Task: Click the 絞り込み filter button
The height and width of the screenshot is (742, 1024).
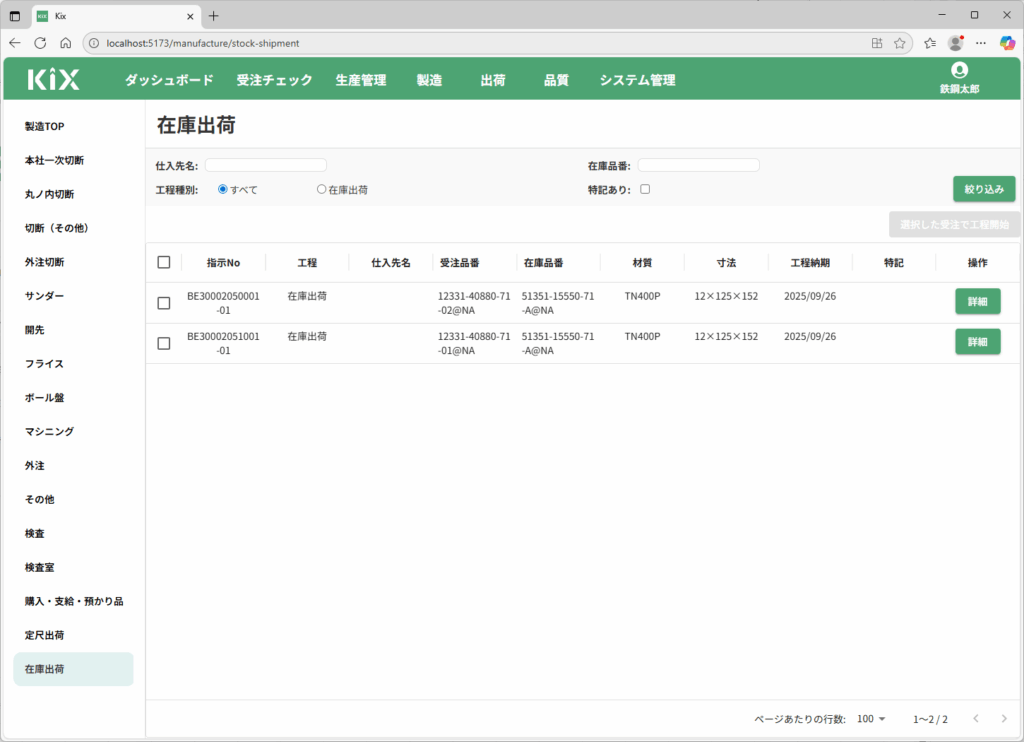Action: (x=984, y=189)
